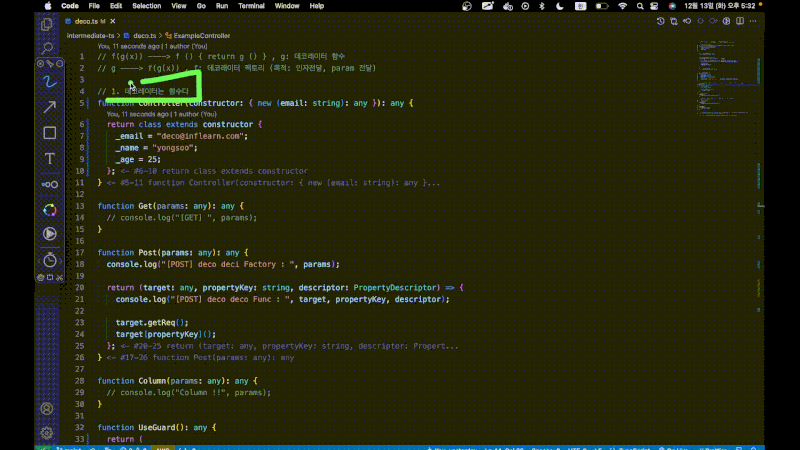Click the intermediate-ts breadcrumb folder
The width and height of the screenshot is (800, 450).
[x=90, y=35]
